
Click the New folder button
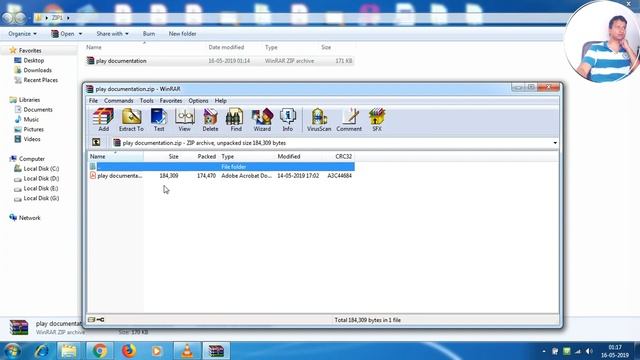(182, 34)
